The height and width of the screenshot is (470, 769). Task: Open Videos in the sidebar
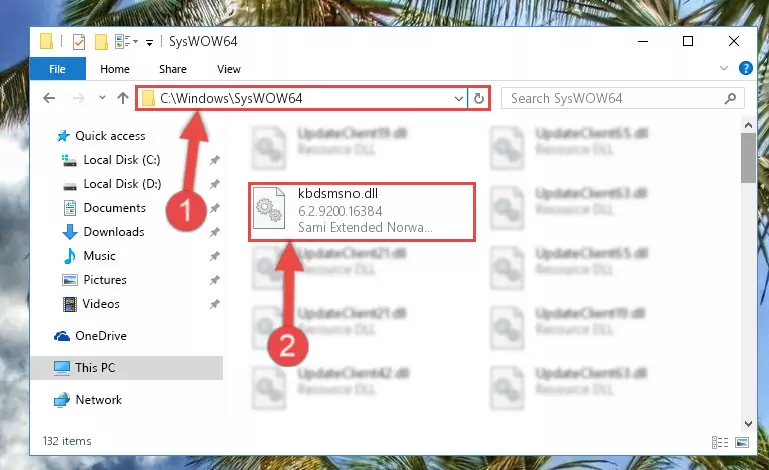click(x=101, y=304)
